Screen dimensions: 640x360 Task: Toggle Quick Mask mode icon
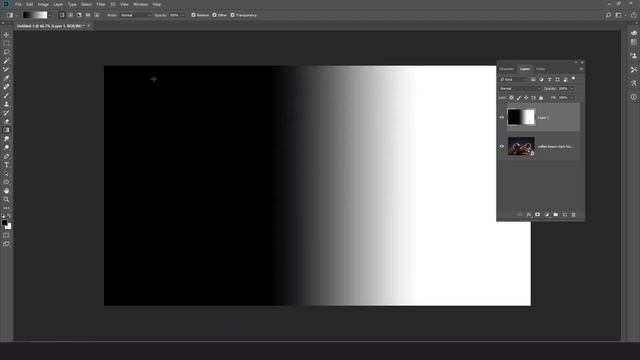point(6,236)
